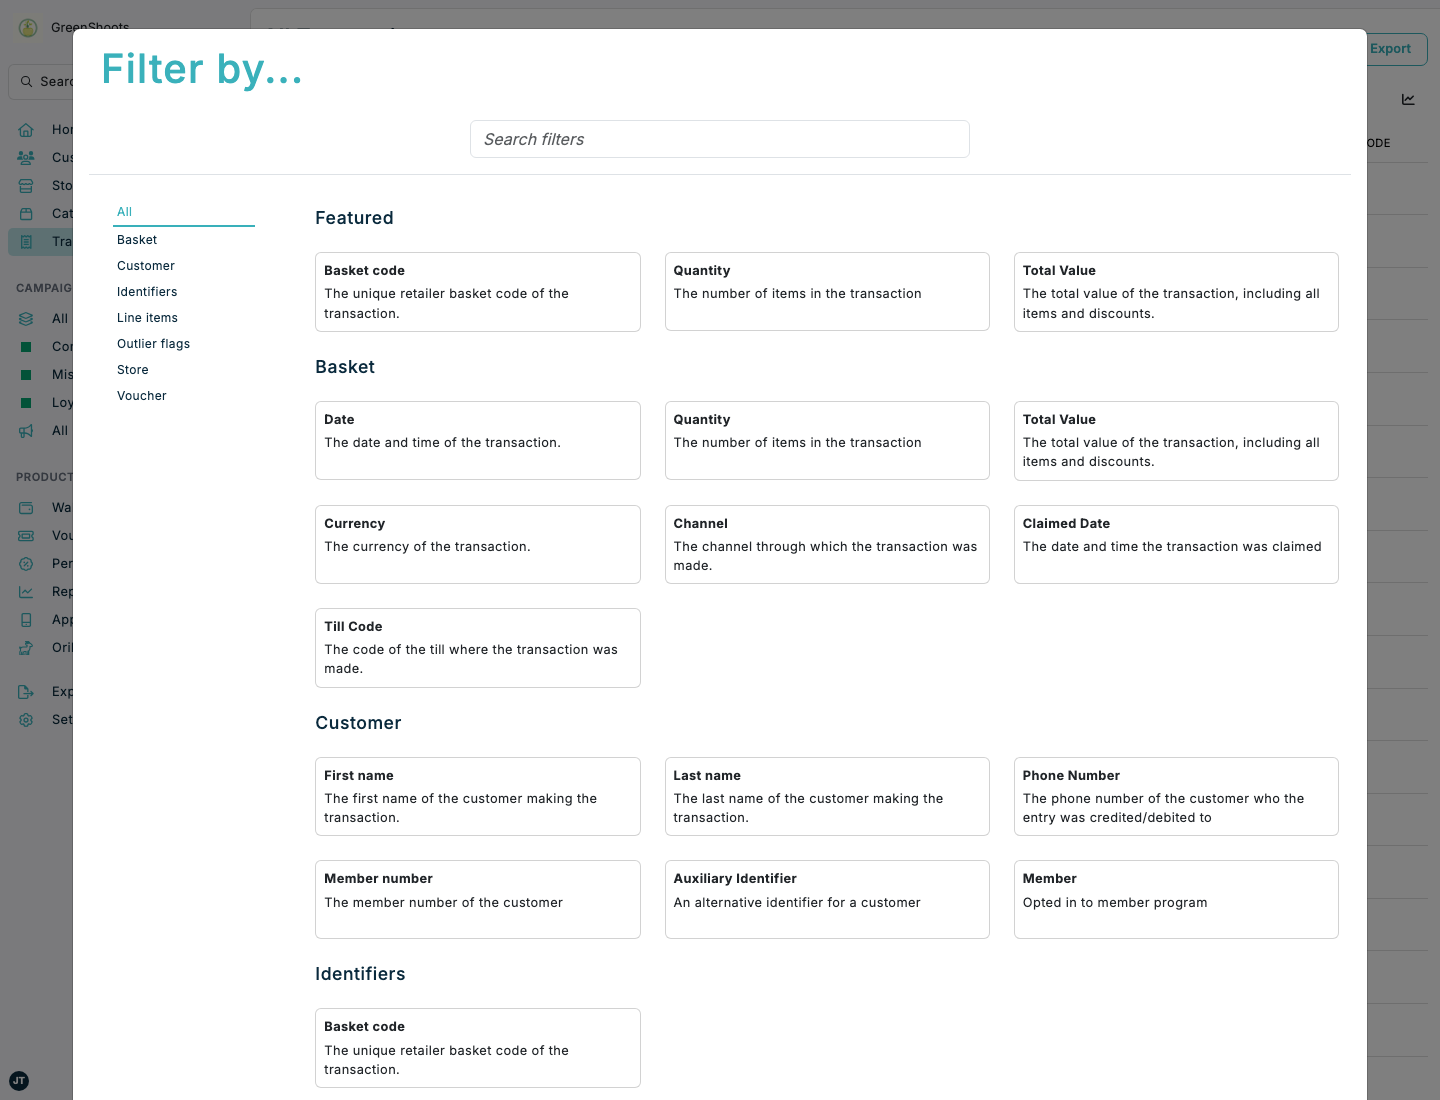This screenshot has height=1100, width=1440.
Task: Click the Export button
Action: [x=1391, y=49]
